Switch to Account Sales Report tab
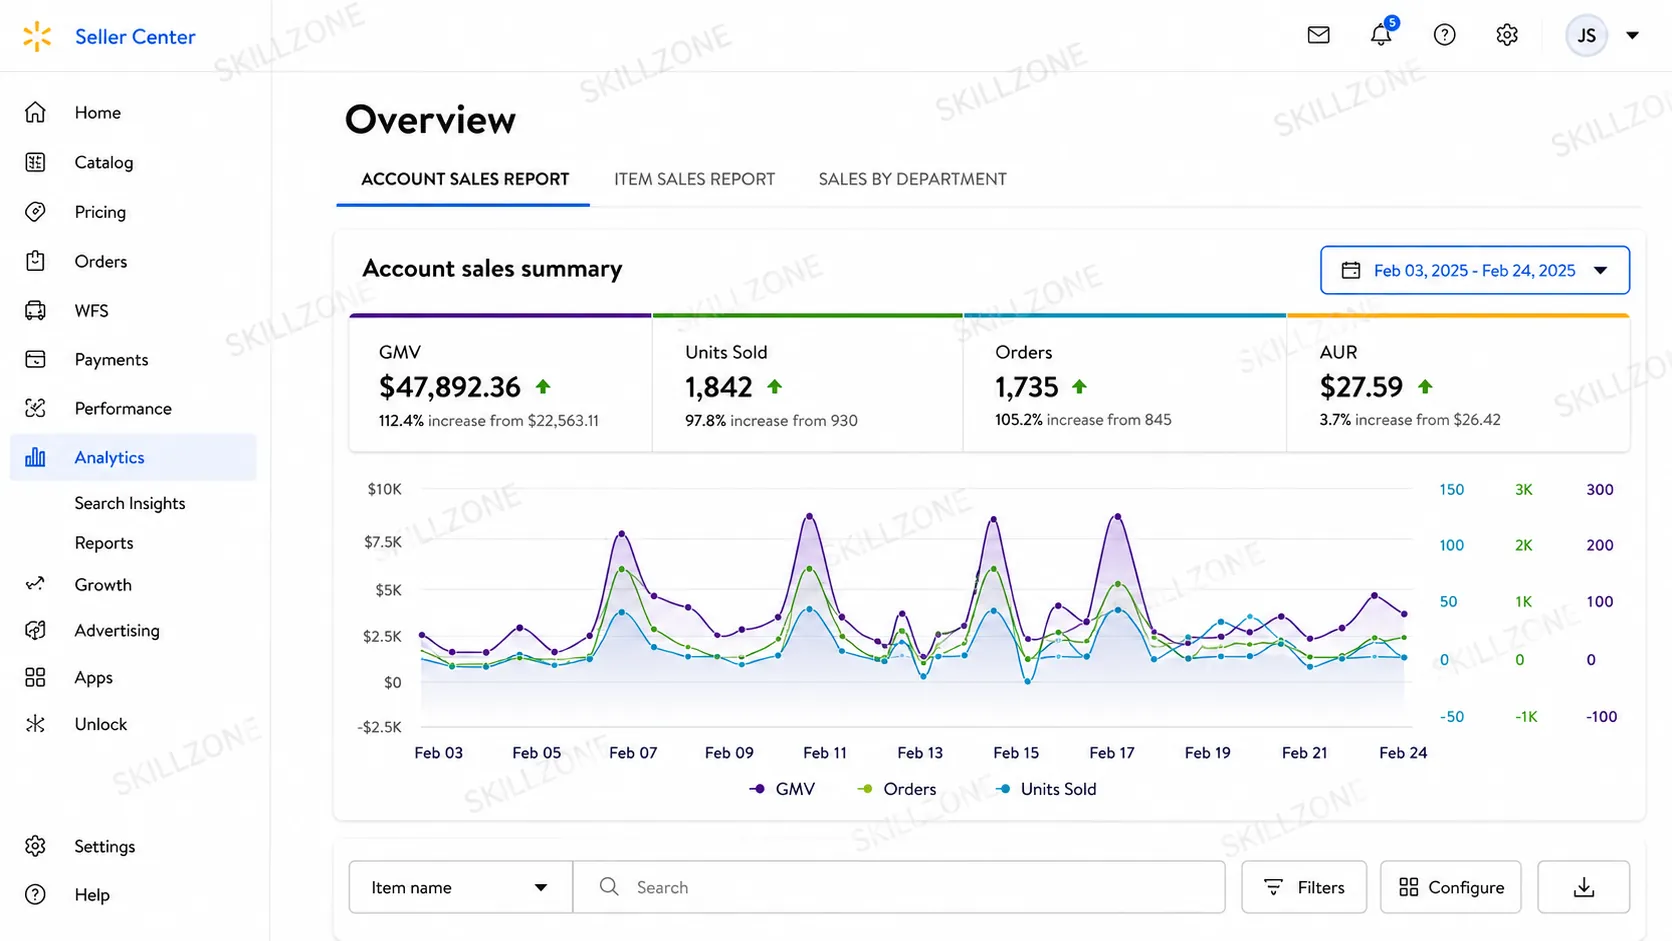The image size is (1672, 941). tap(465, 179)
